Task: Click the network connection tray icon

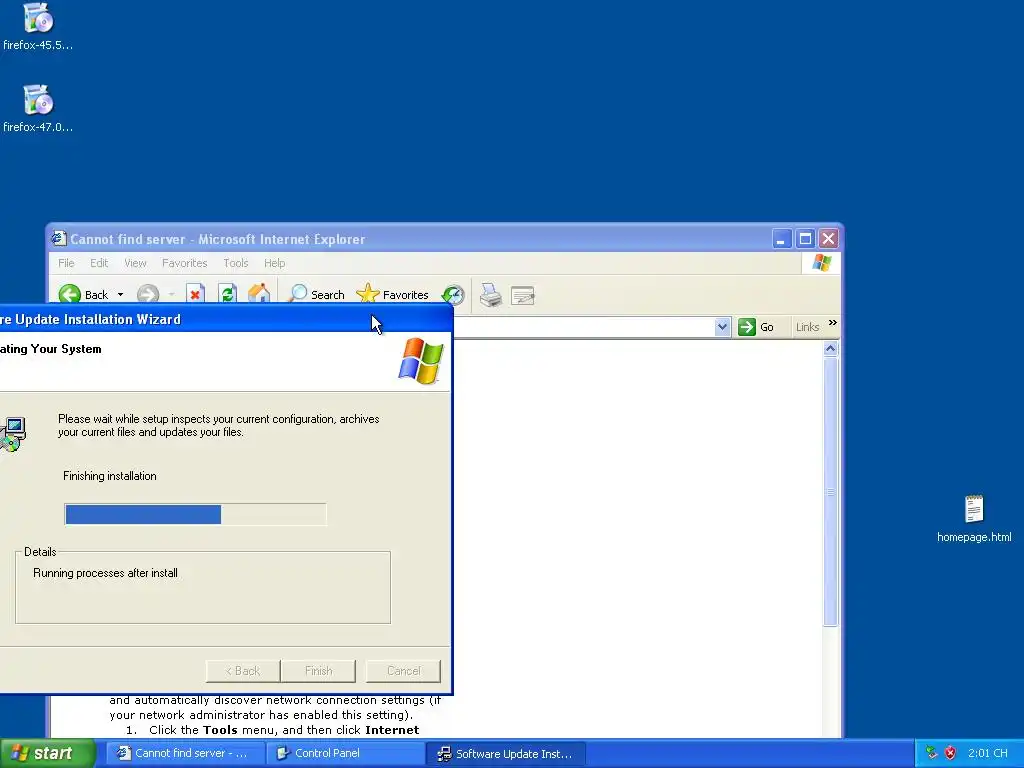Action: pyautogui.click(x=931, y=753)
